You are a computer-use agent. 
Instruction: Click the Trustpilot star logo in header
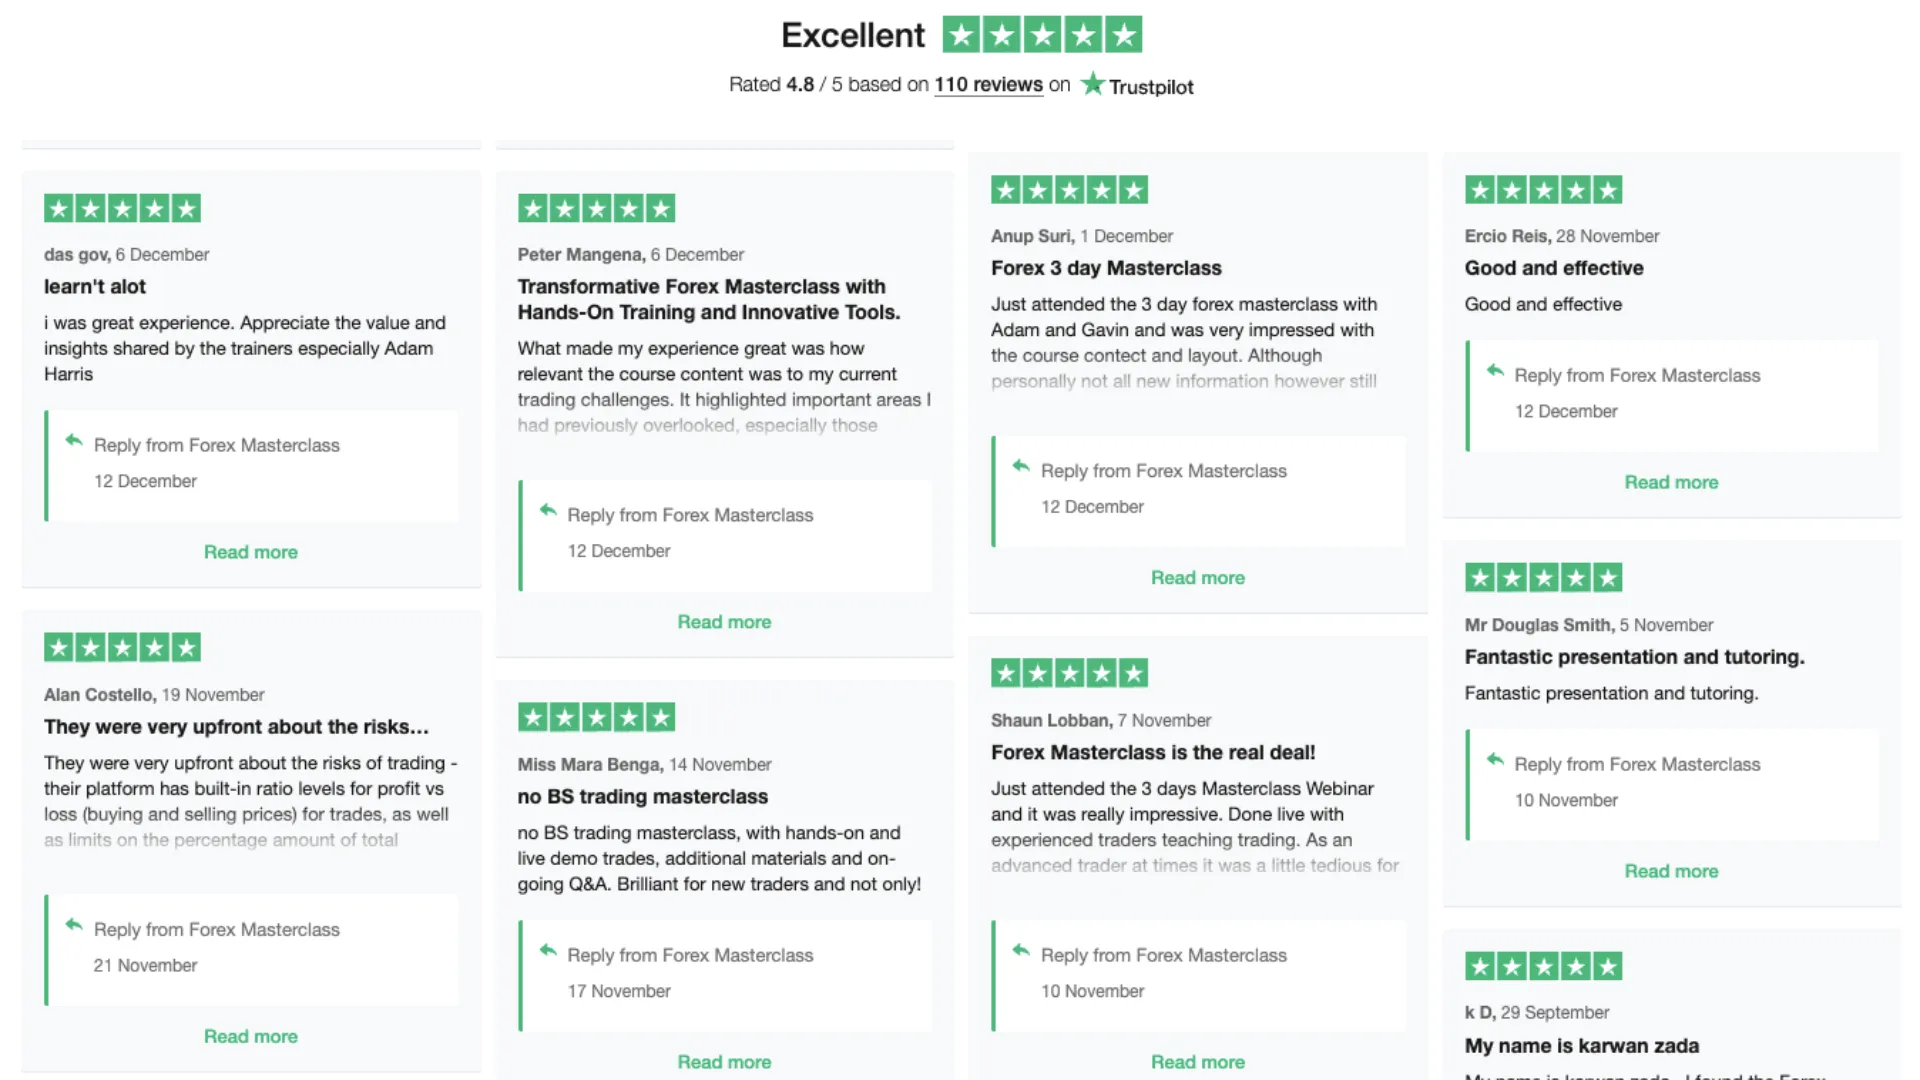click(1093, 84)
